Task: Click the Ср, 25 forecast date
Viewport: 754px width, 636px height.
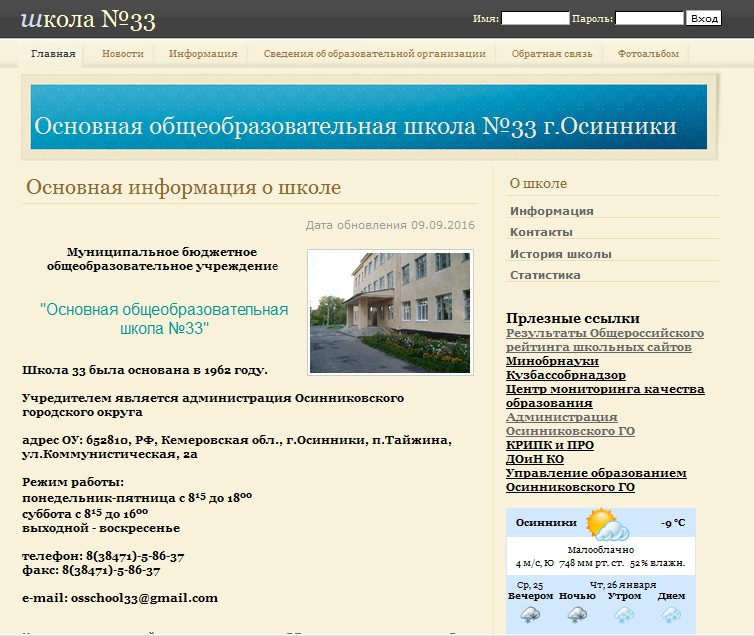Action: click(530, 585)
